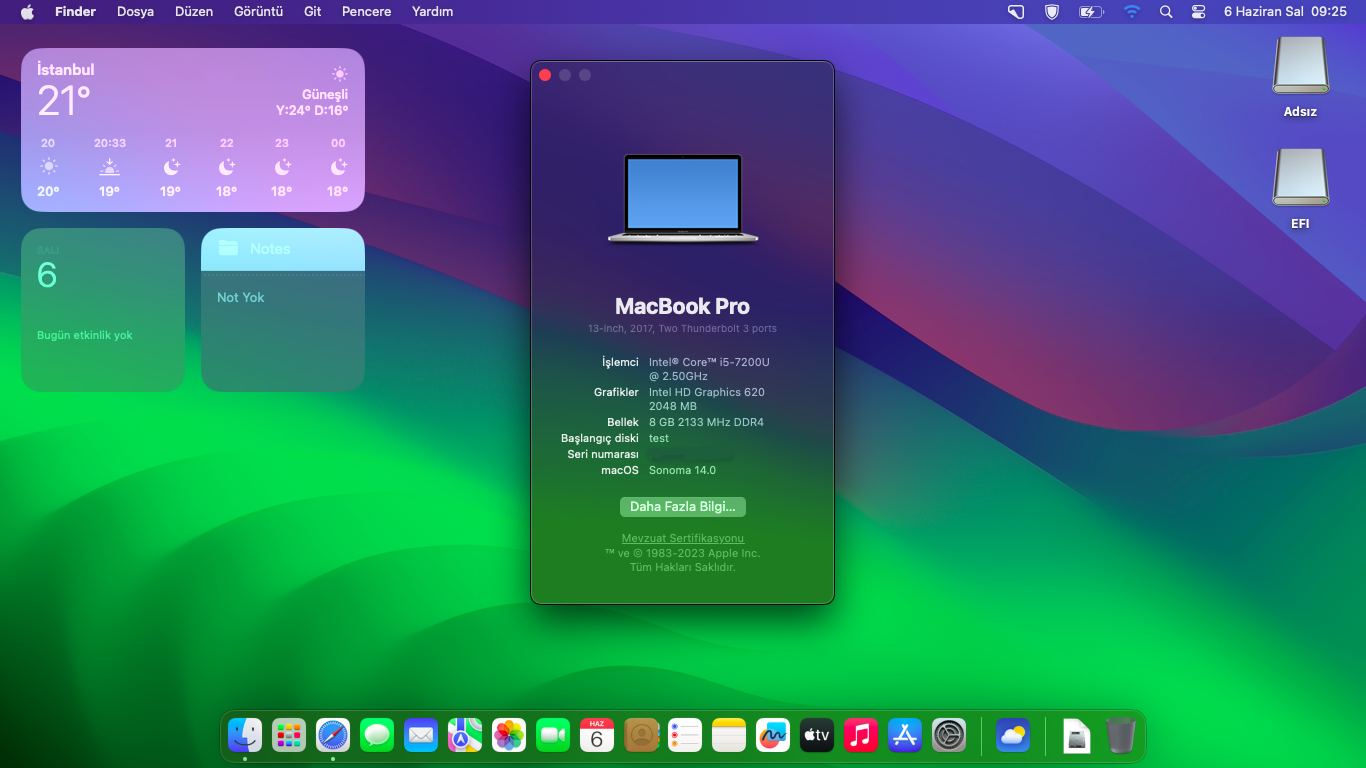1366x768 pixels.
Task: Open the İstanbul weather widget
Action: click(193, 130)
